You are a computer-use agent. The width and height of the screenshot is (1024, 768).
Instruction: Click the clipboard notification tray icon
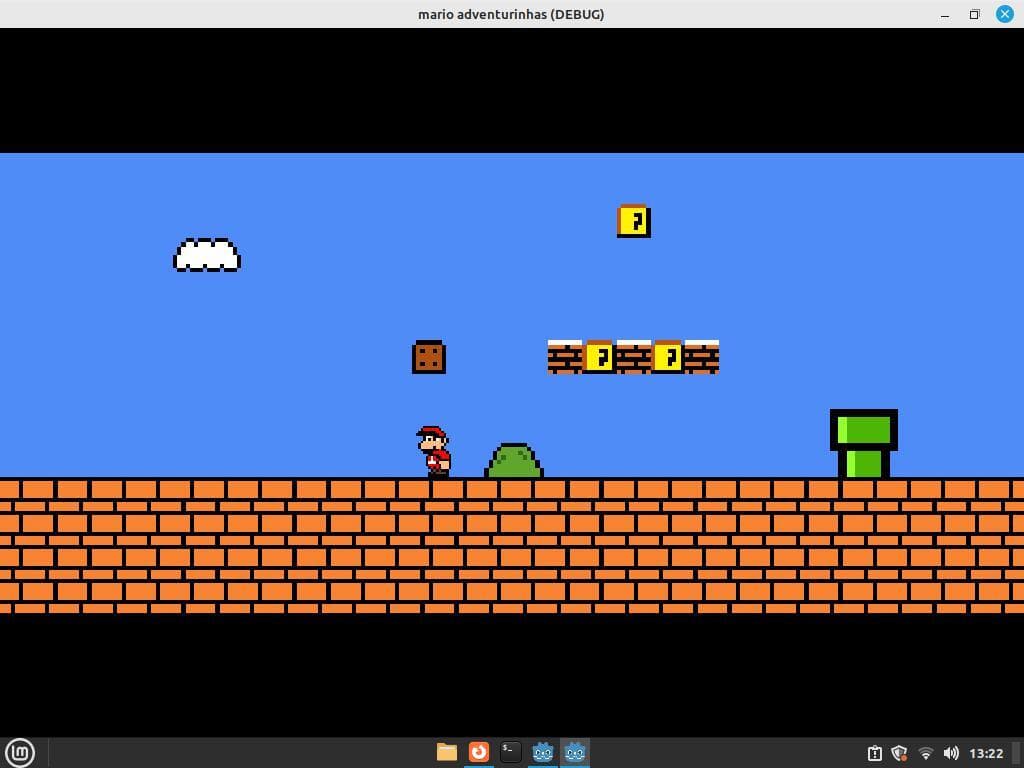coord(874,753)
